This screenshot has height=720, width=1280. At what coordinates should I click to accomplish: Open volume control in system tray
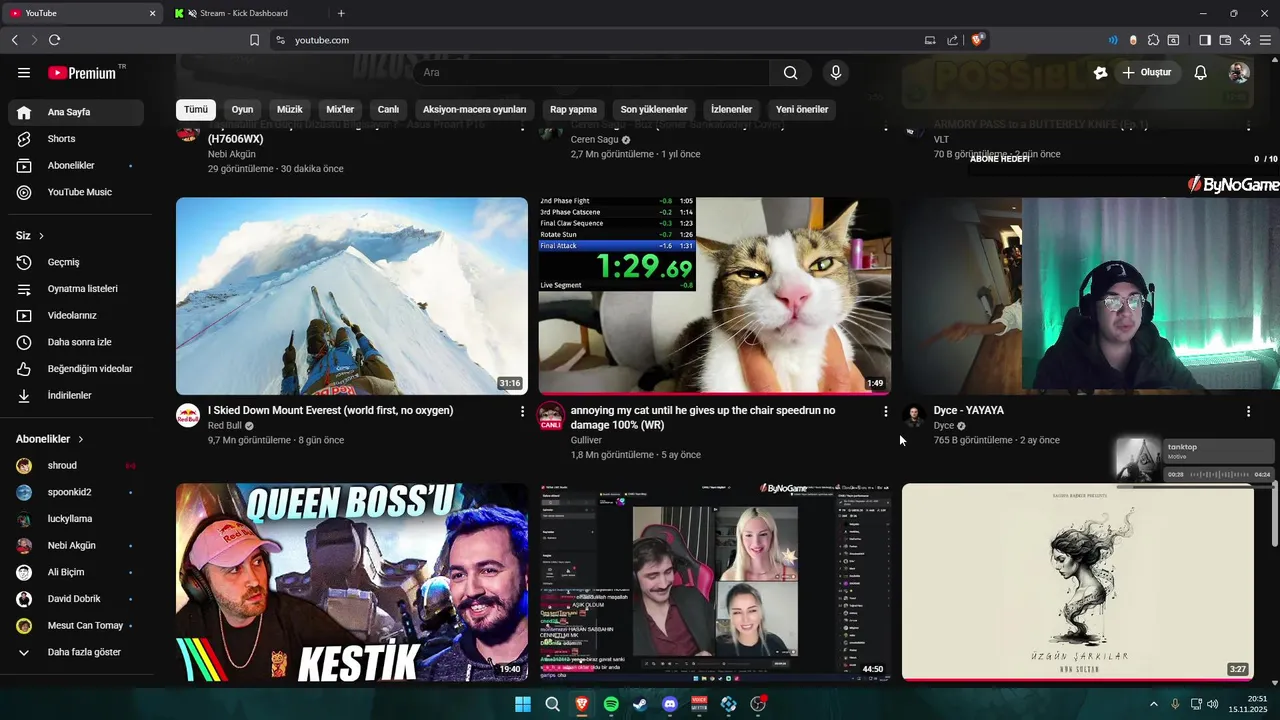point(1212,704)
